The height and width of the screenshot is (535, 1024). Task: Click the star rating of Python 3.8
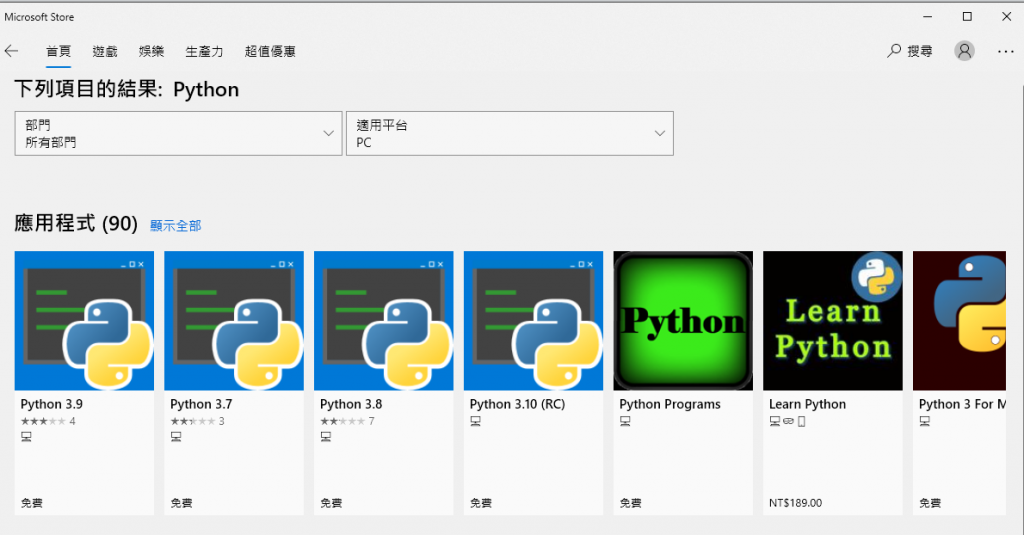[x=342, y=421]
